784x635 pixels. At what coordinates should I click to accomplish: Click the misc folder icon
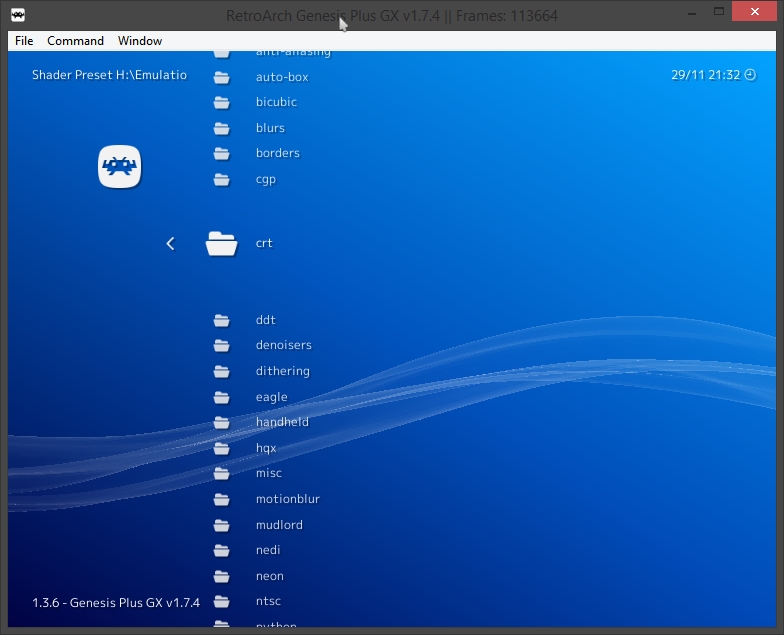pyautogui.click(x=222, y=474)
